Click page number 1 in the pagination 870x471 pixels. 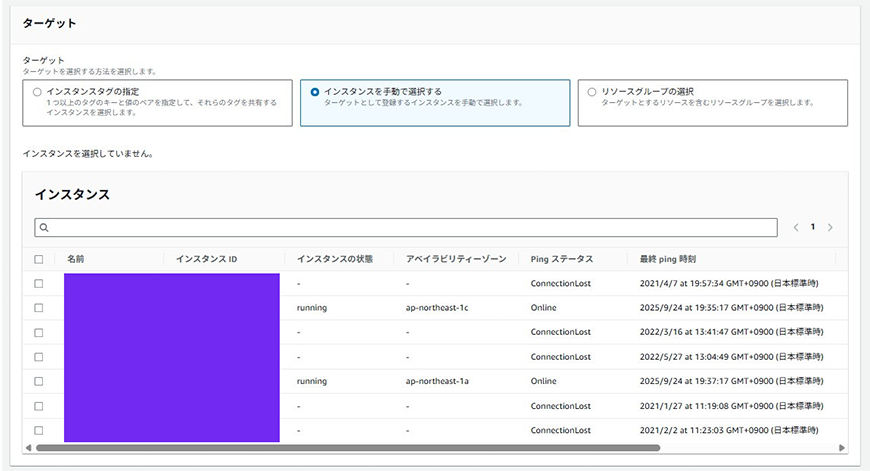click(813, 227)
